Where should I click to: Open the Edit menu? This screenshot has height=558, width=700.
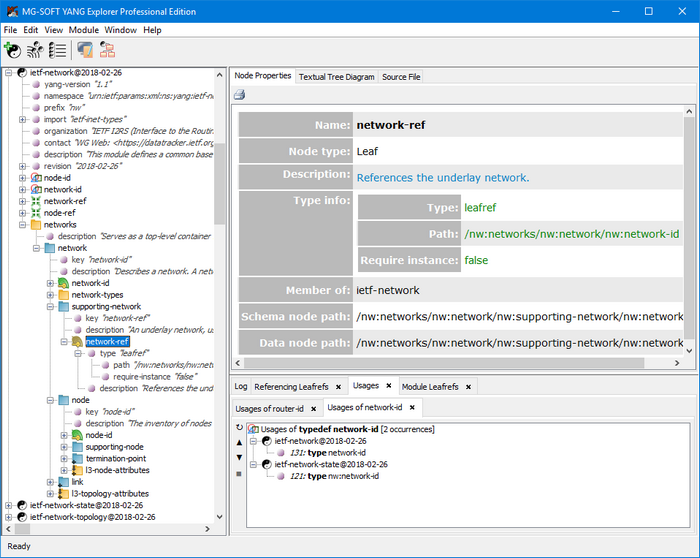click(x=31, y=30)
